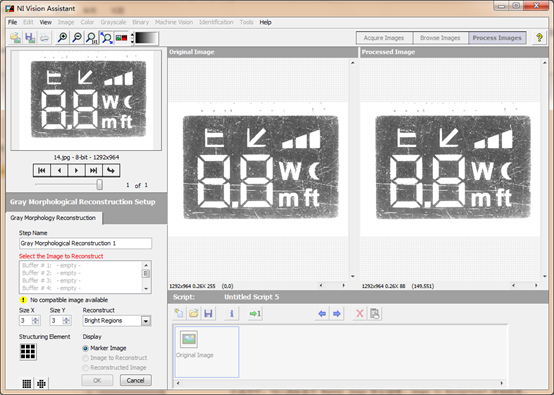This screenshot has height=395, width=554.
Task: Click the 3x3 structuring element grid
Action: click(28, 352)
